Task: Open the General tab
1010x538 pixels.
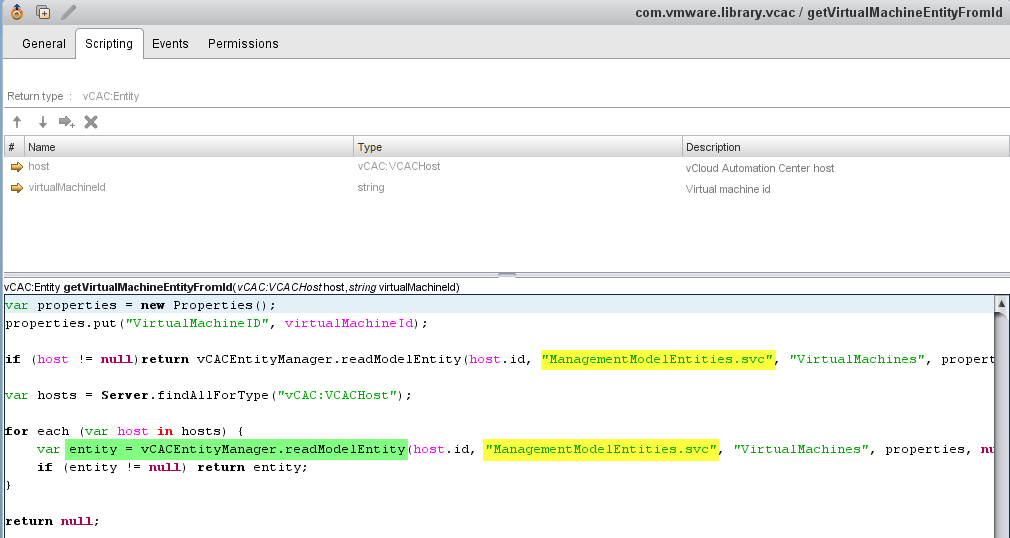Action: coord(44,44)
